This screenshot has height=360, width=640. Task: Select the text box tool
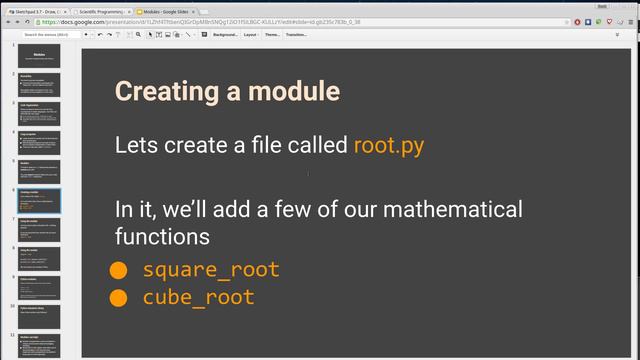point(159,35)
